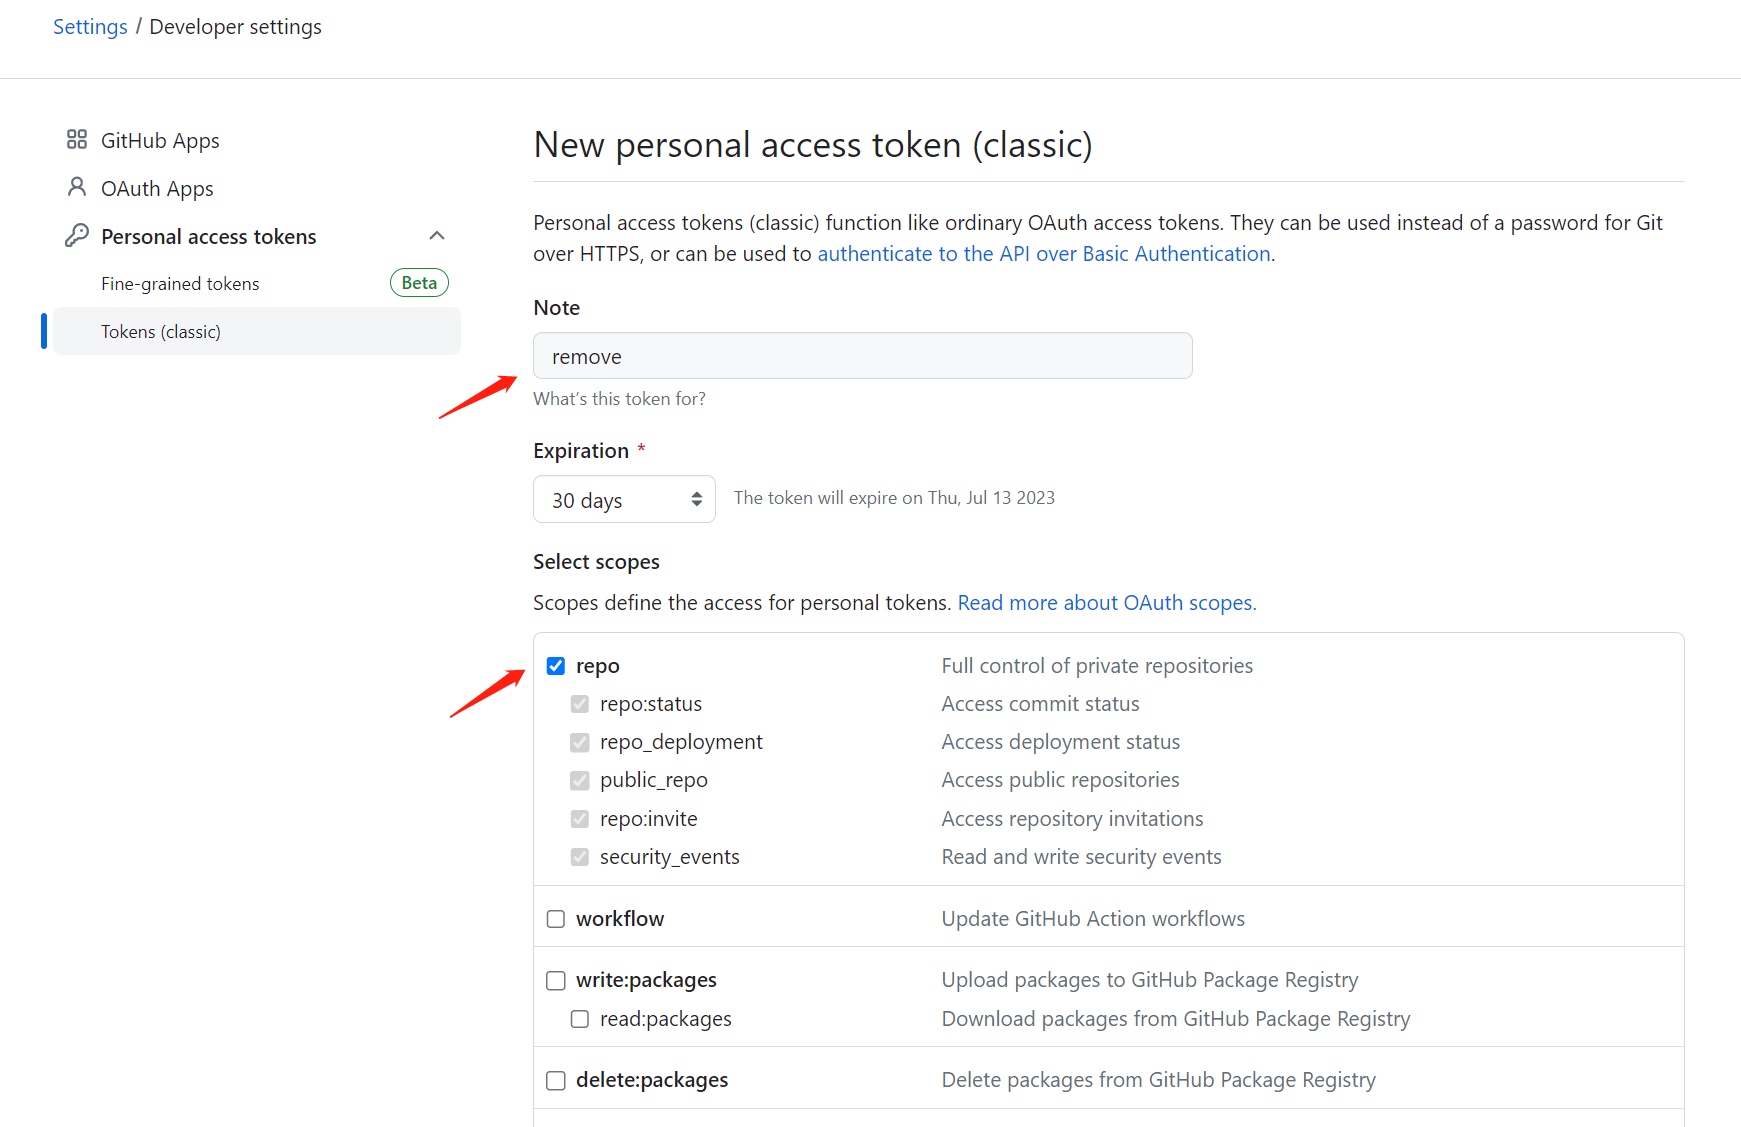The width and height of the screenshot is (1741, 1127).
Task: Click the Personal access tokens key icon
Action: [x=77, y=236]
